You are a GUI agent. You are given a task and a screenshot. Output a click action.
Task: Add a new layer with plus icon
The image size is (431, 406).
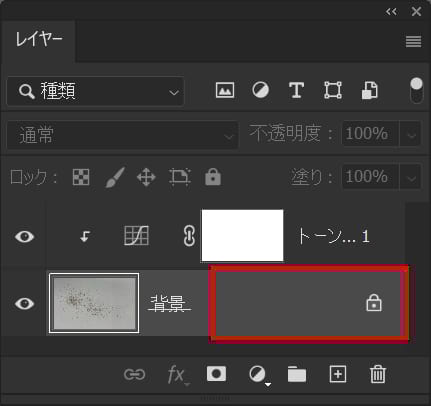pos(338,374)
